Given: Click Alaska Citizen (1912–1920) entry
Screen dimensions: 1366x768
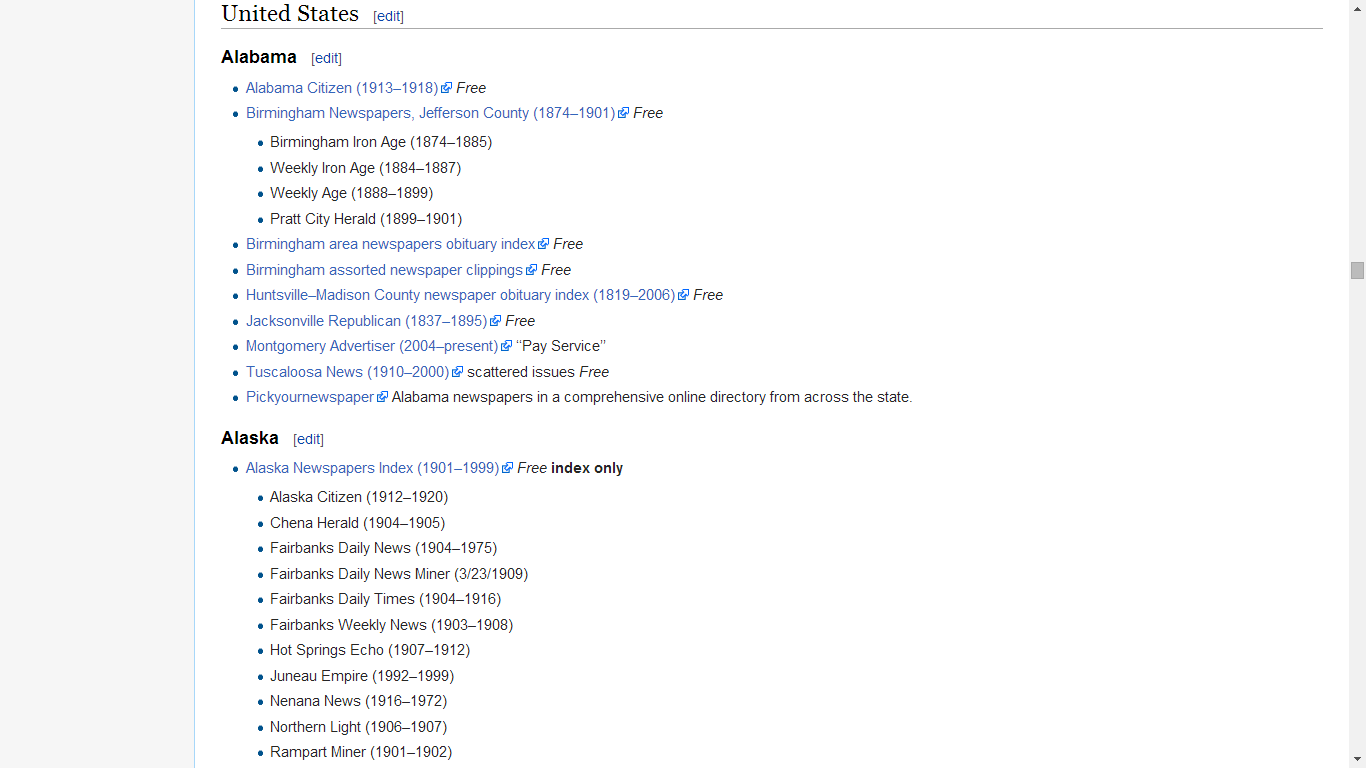Looking at the screenshot, I should point(359,497).
